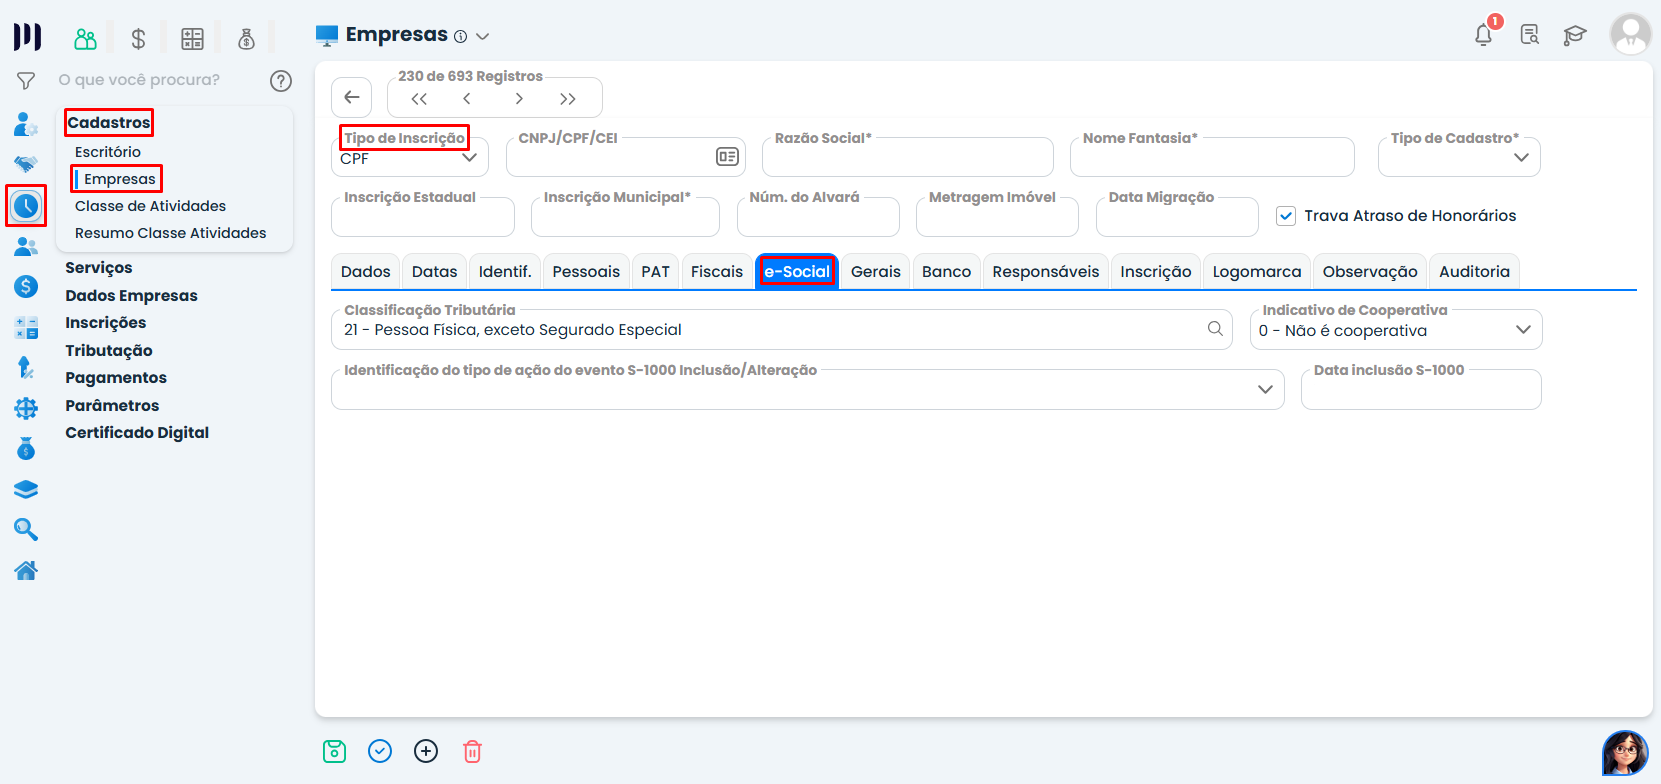The width and height of the screenshot is (1661, 784).
Task: Click the back arrow button
Action: [x=352, y=97]
